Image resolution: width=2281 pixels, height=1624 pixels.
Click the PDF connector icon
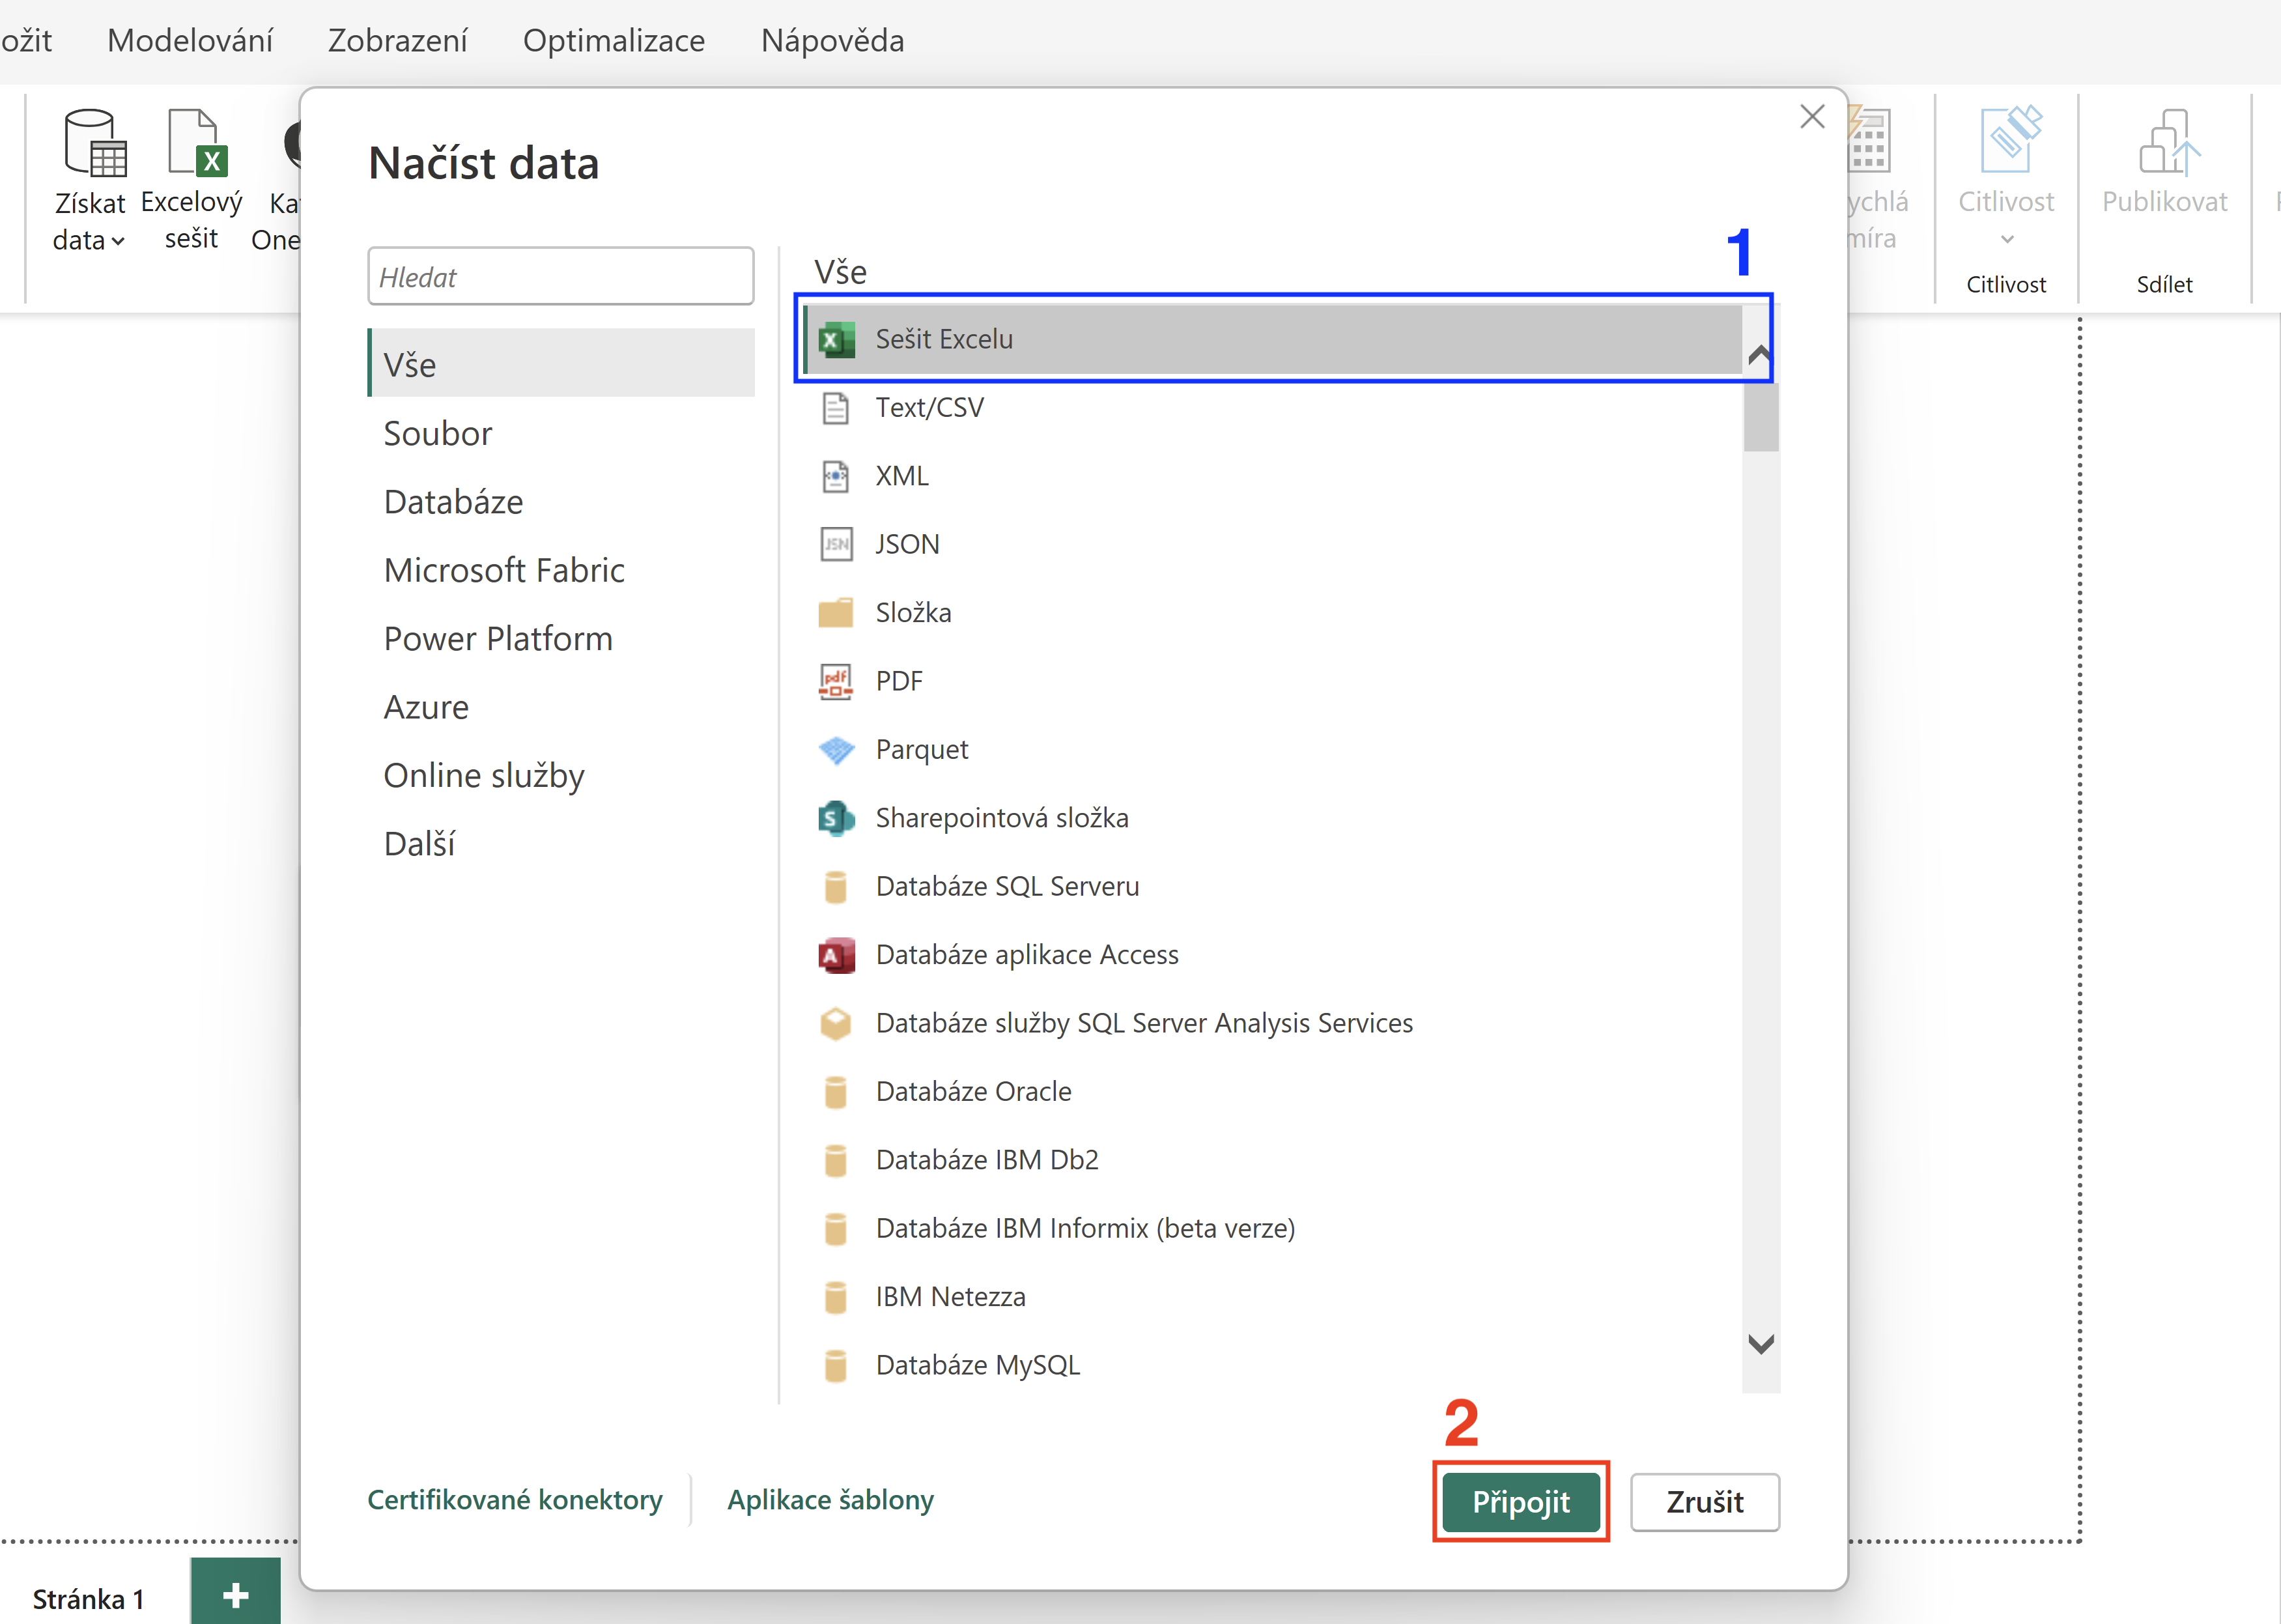click(x=836, y=681)
